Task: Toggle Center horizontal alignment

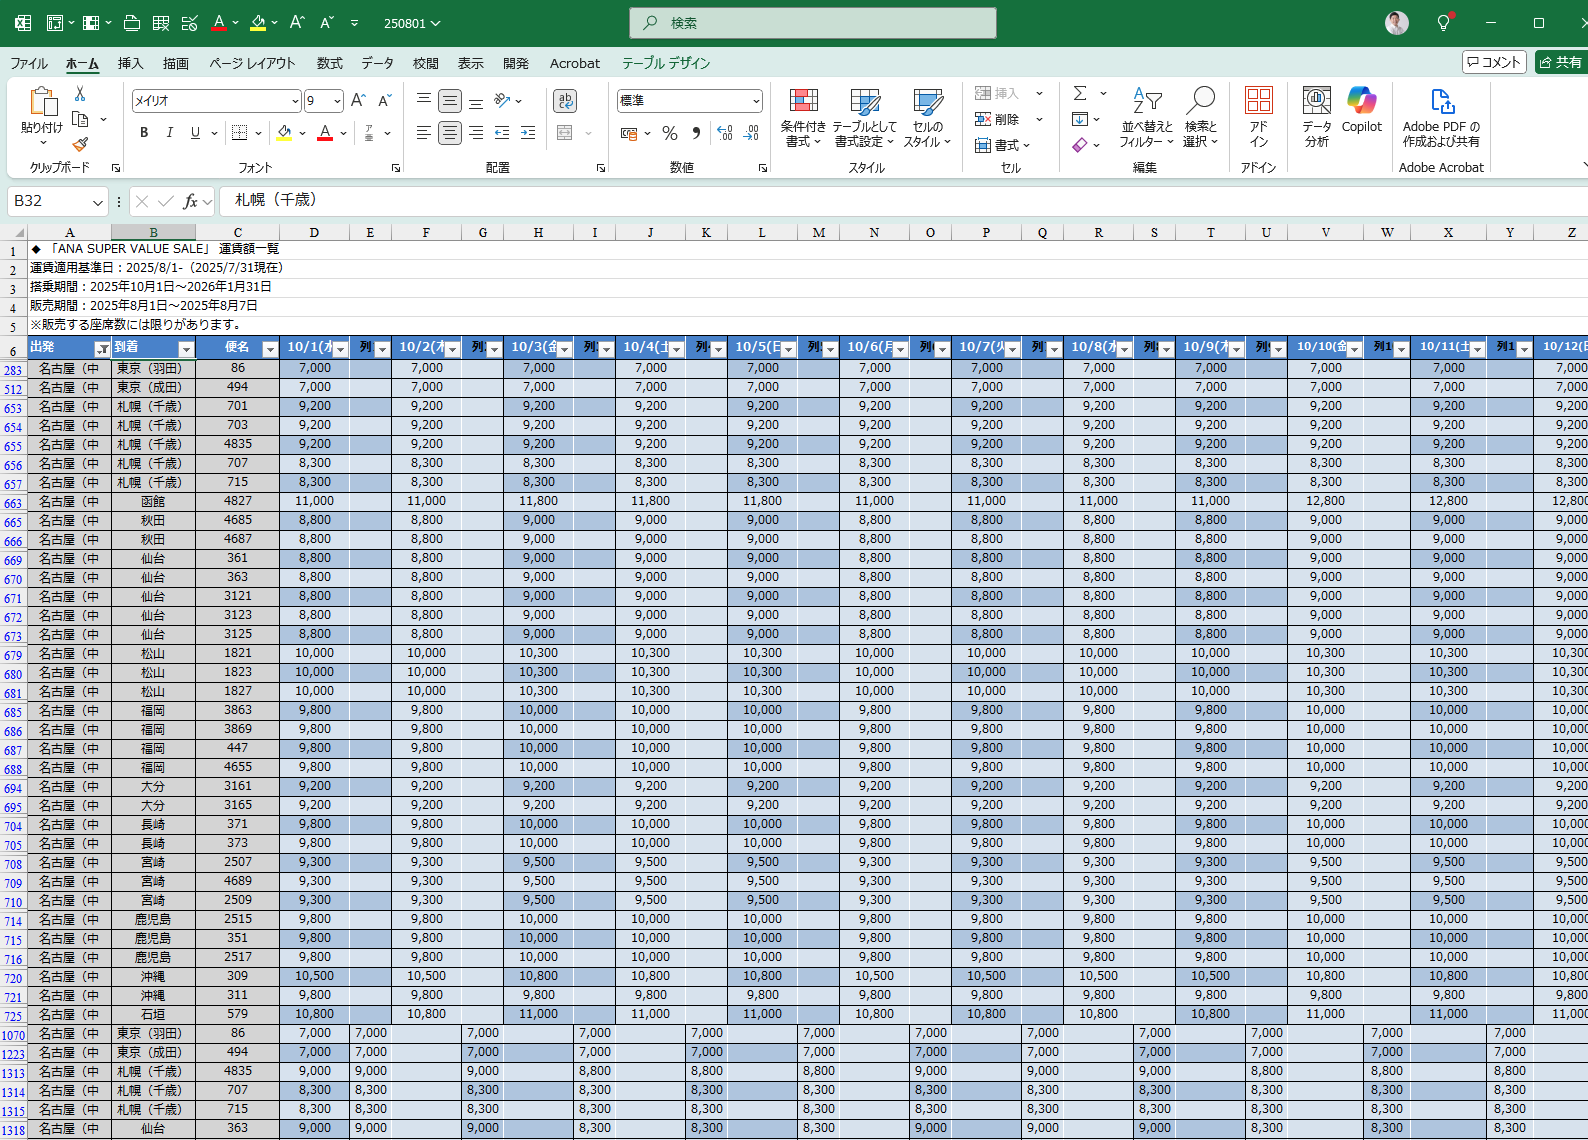Action: point(450,133)
